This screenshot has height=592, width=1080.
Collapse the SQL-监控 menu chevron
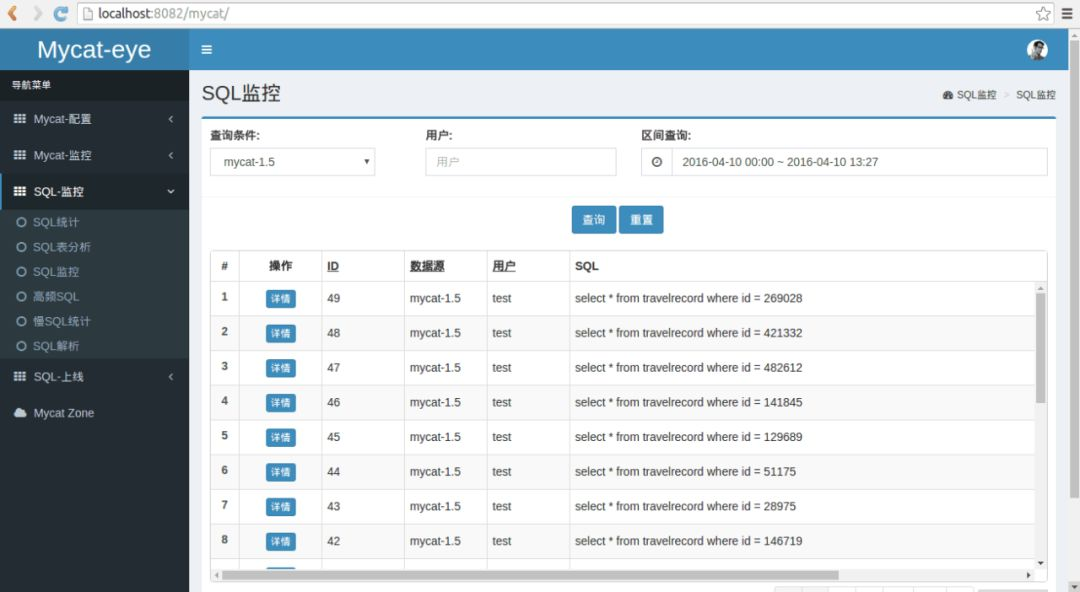[171, 192]
